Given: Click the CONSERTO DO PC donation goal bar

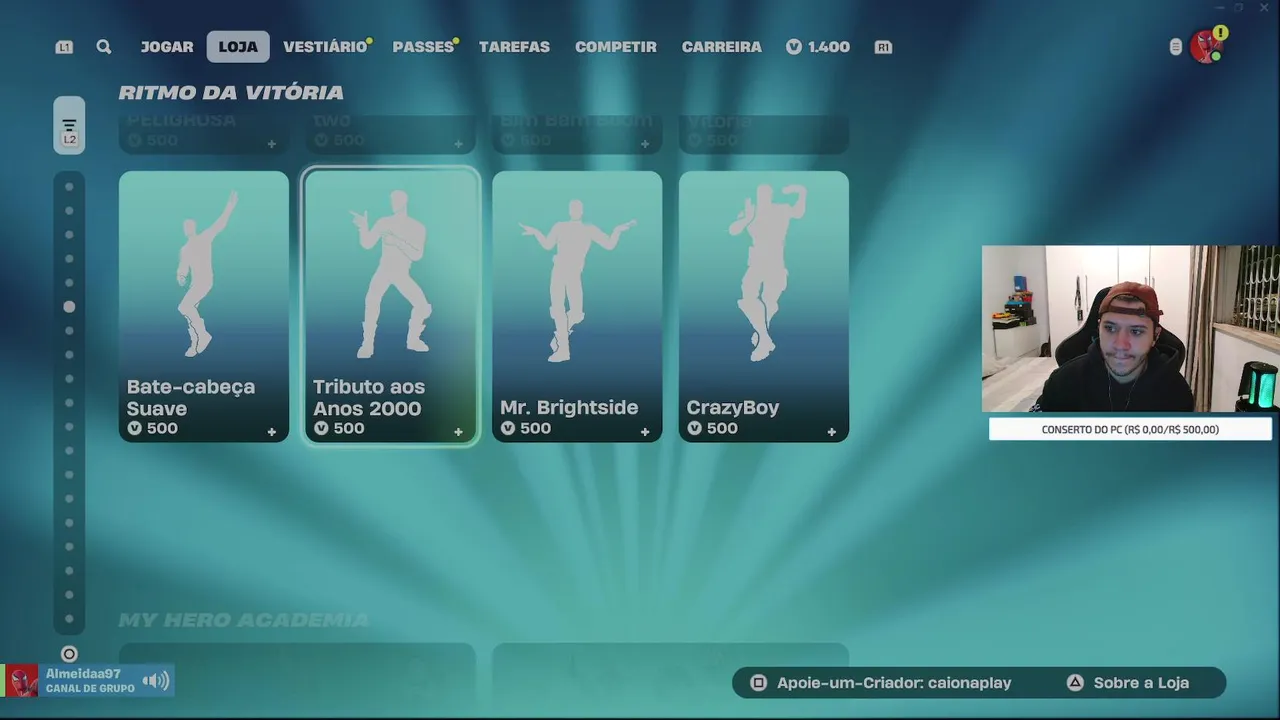Looking at the screenshot, I should click(1130, 429).
